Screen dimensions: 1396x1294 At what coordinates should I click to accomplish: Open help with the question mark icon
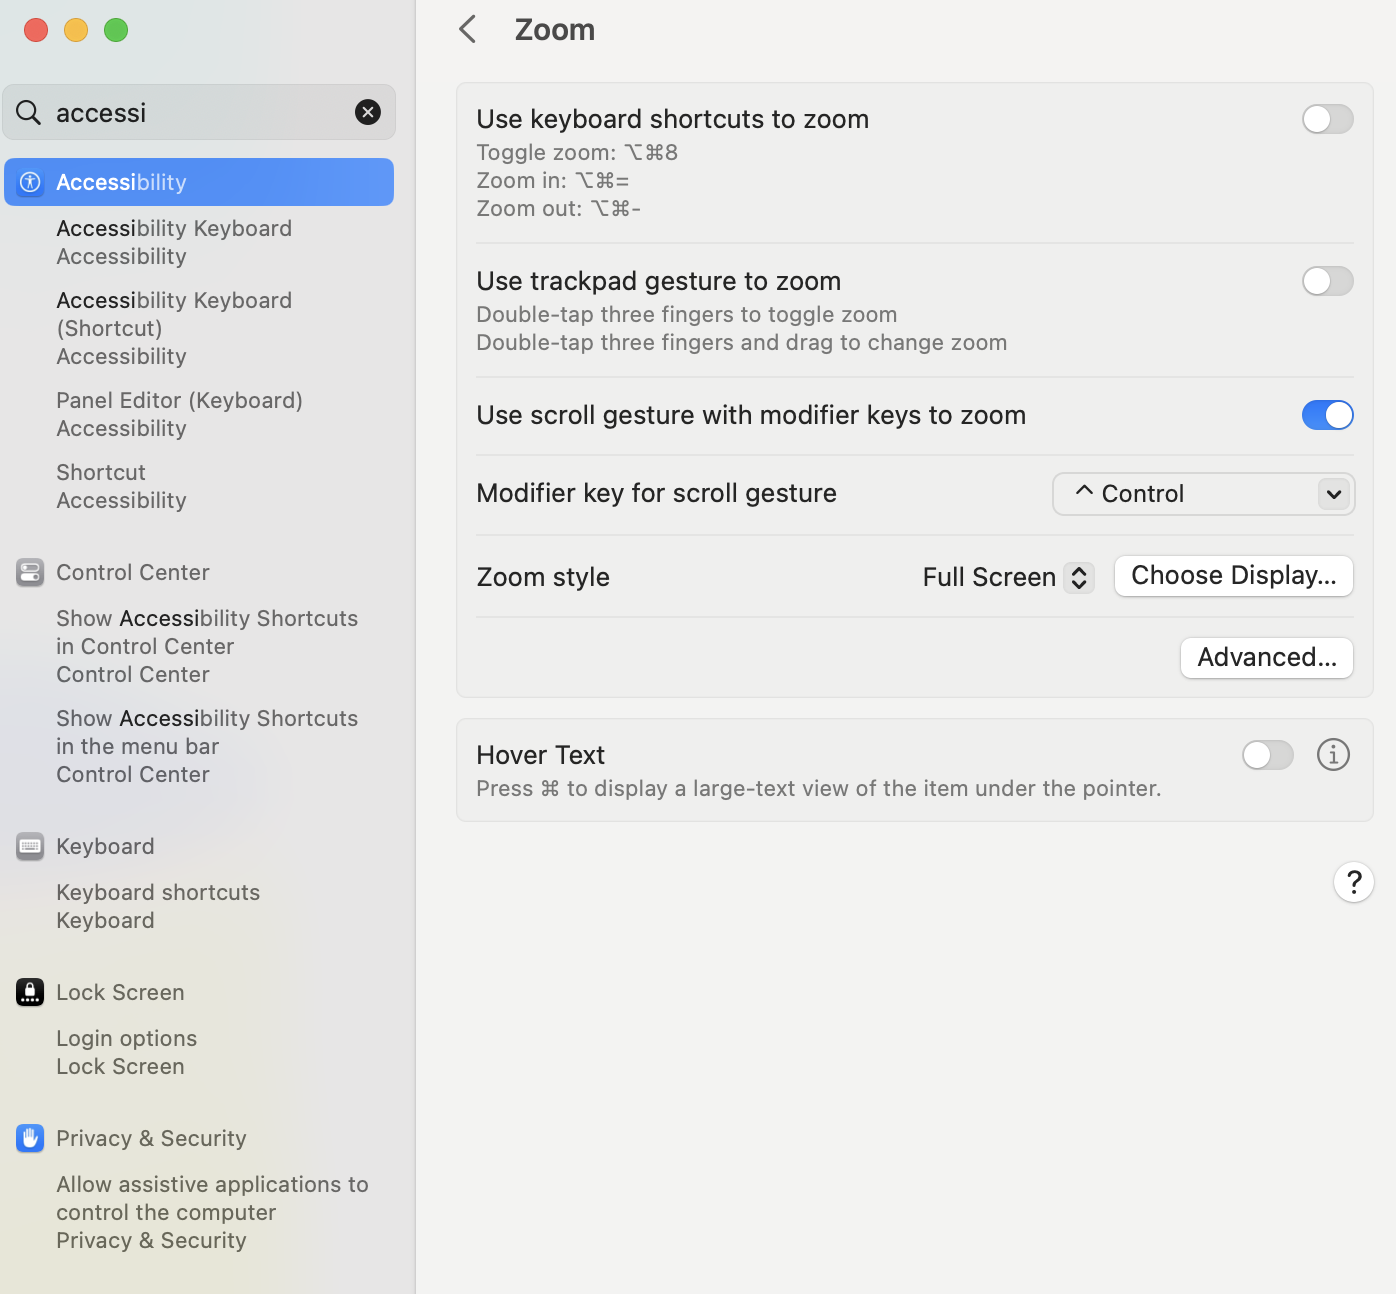1354,882
